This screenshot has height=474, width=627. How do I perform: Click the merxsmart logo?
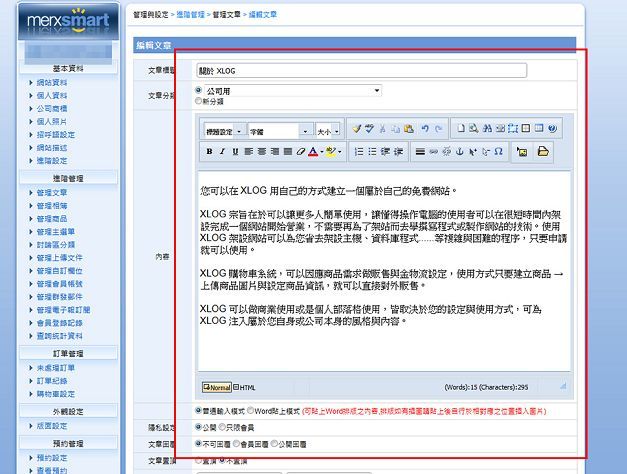point(68,21)
